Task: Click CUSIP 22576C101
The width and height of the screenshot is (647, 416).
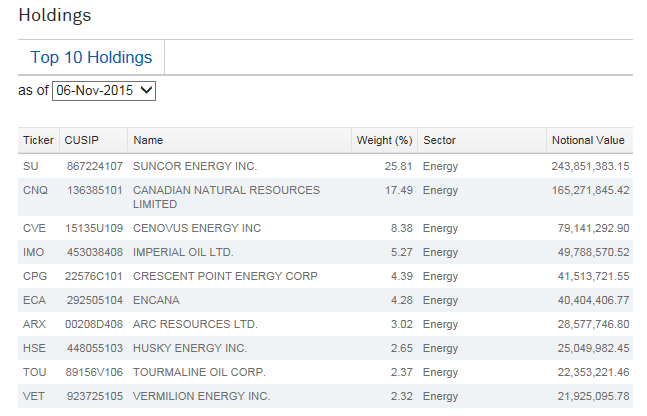Action: pos(94,276)
